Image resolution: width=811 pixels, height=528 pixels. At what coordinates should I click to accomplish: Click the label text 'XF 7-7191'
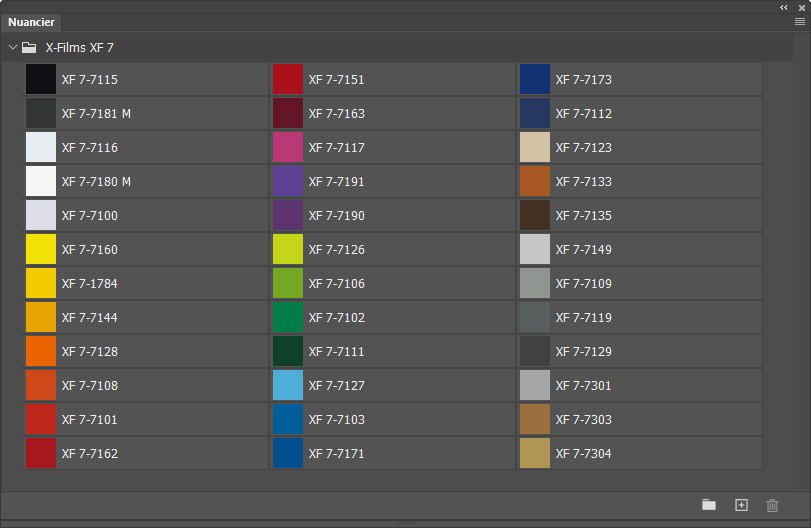(336, 182)
